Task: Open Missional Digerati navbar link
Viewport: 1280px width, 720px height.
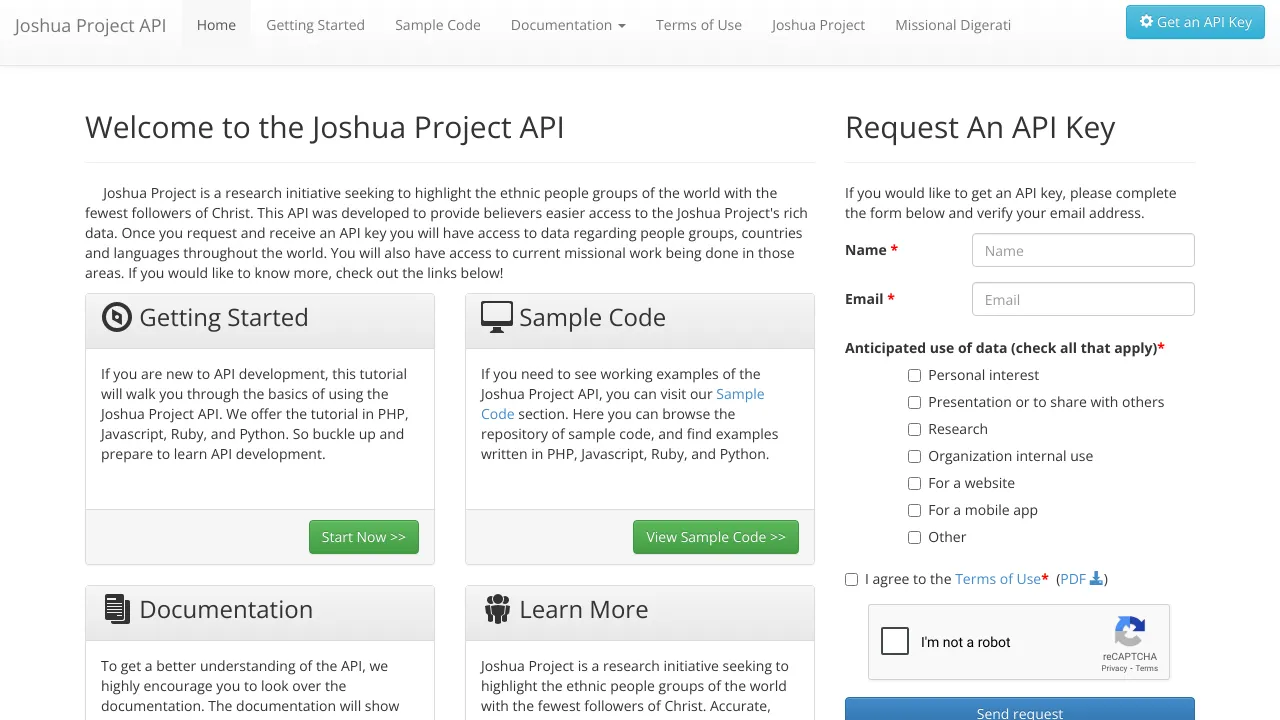Action: tap(953, 25)
